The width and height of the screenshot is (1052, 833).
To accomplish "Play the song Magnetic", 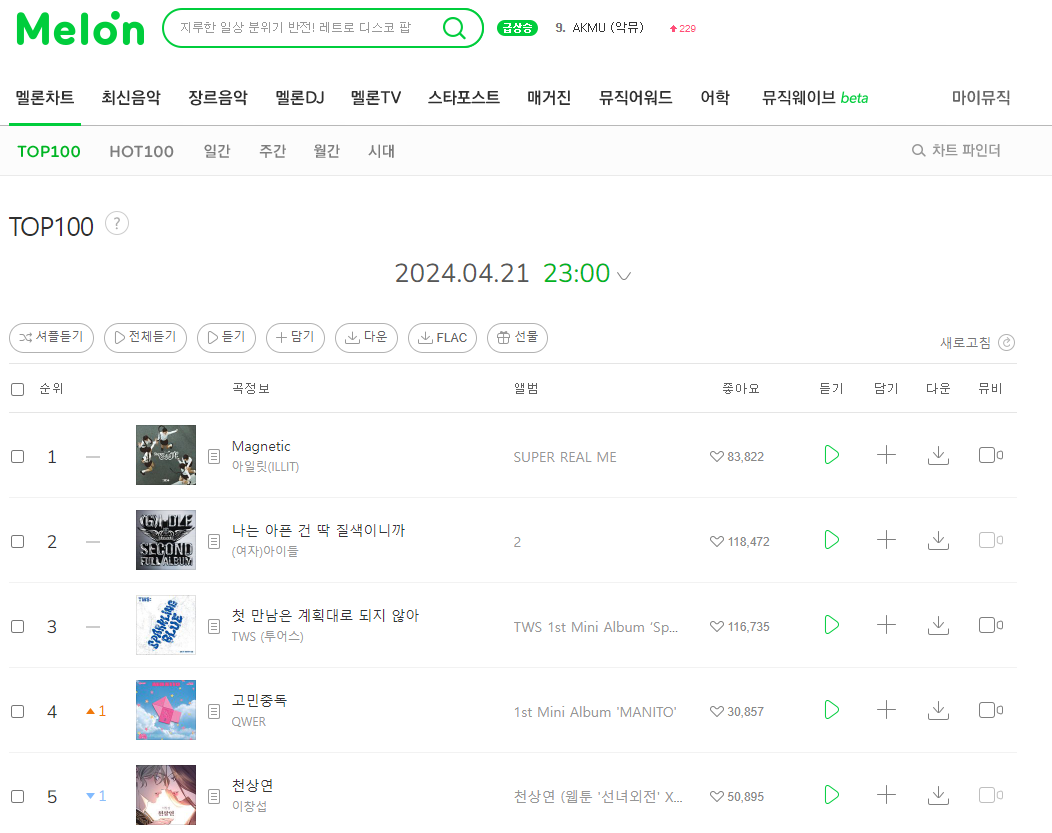I will point(831,455).
